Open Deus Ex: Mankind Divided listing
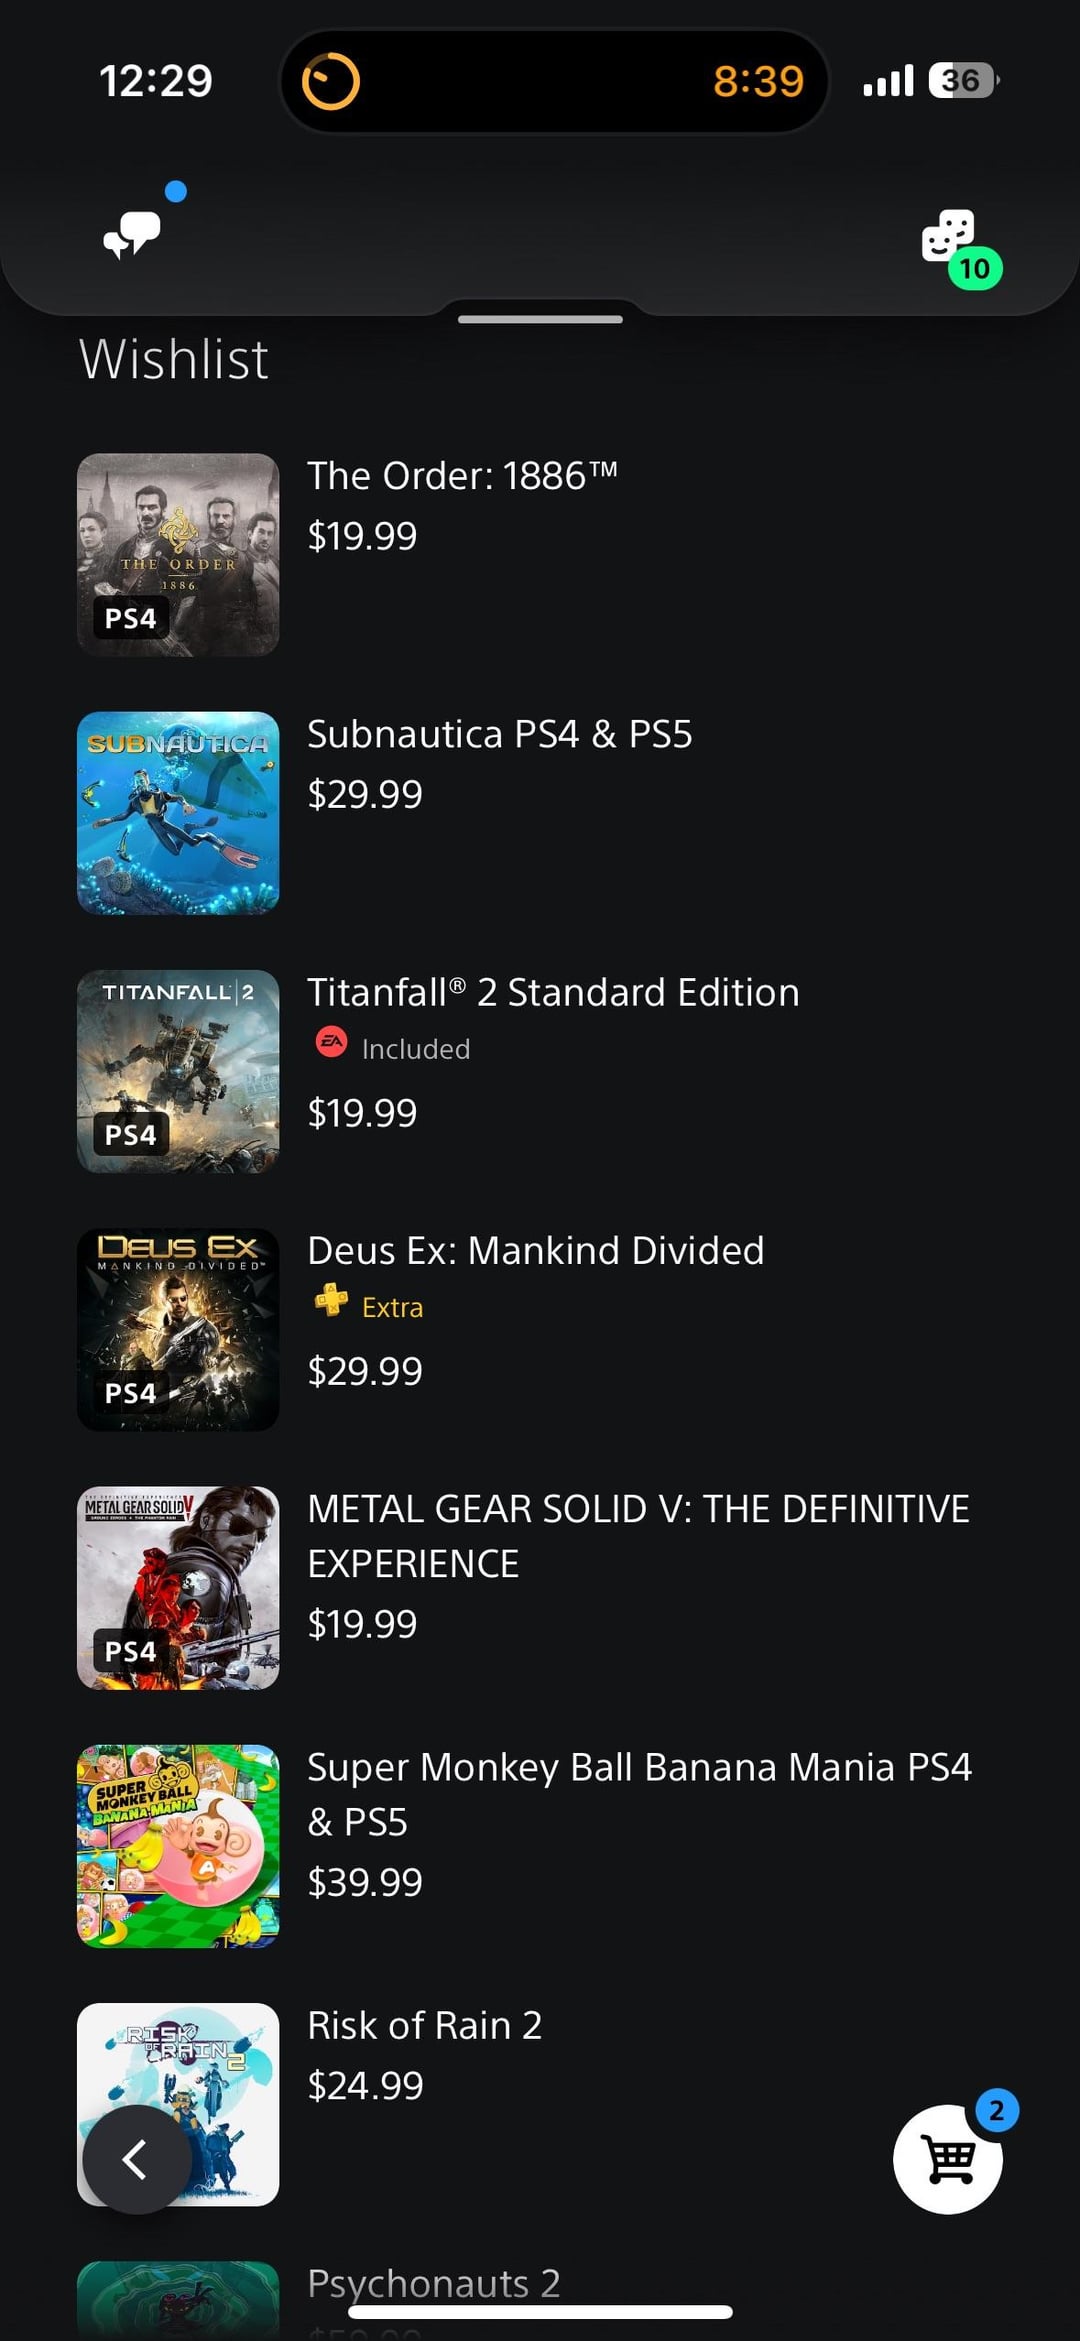 (x=535, y=1251)
